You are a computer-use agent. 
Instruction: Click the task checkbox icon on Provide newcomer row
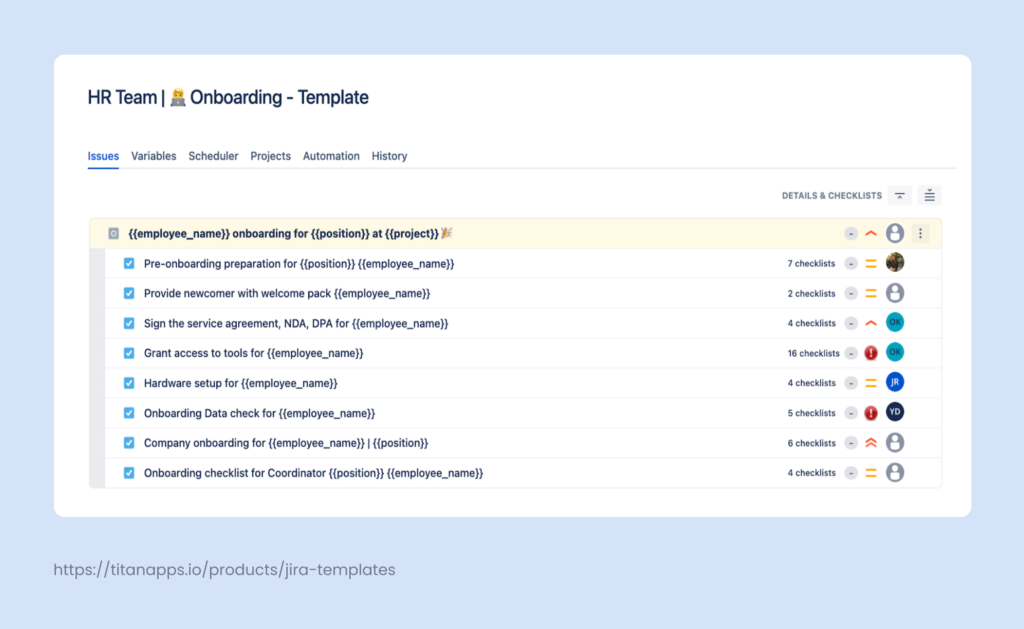(128, 293)
